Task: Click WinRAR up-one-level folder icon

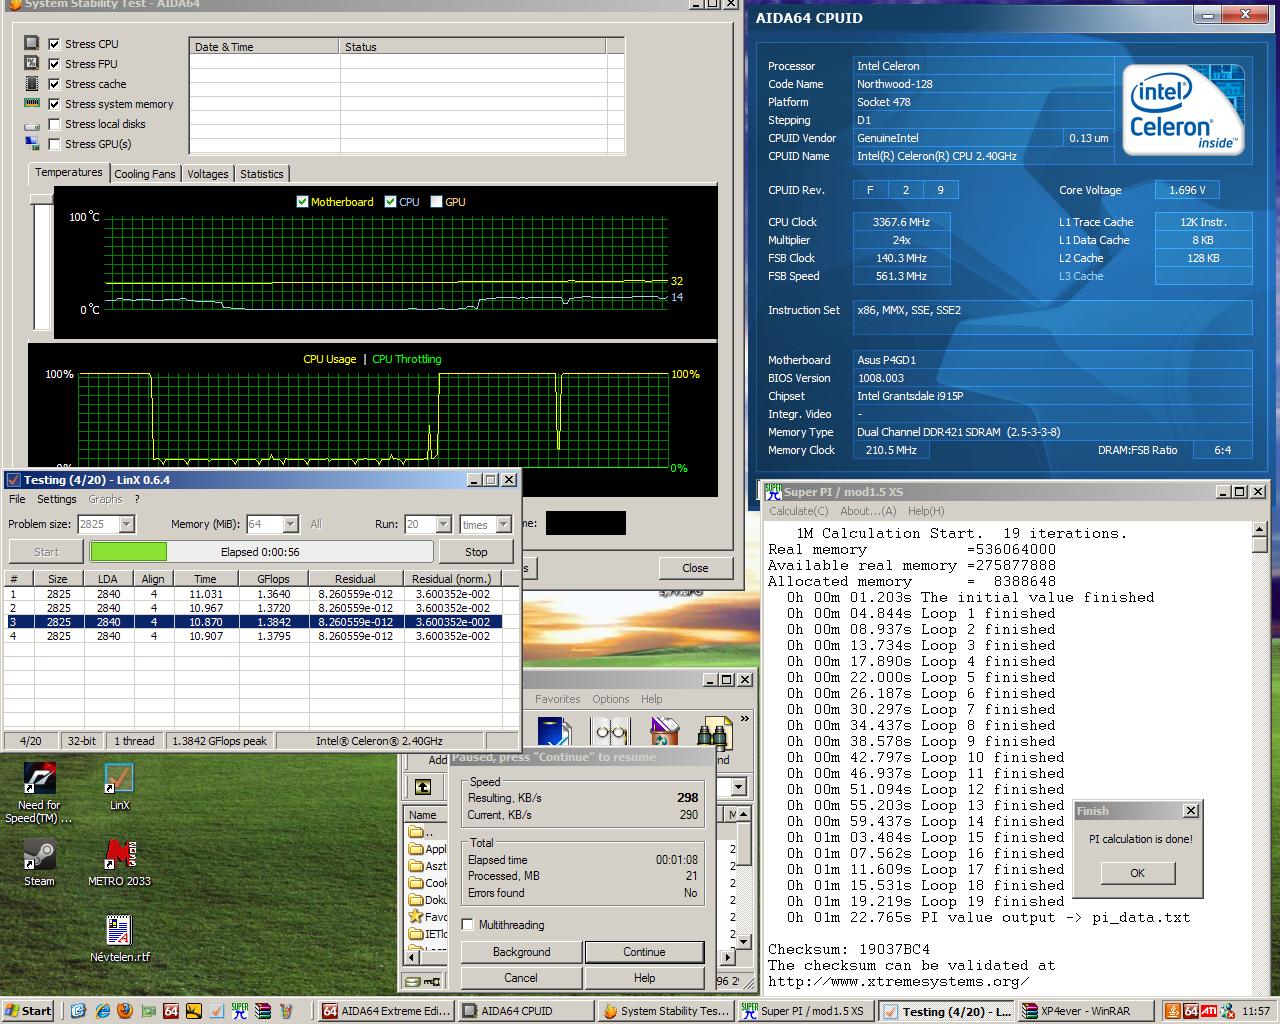Action: [423, 787]
